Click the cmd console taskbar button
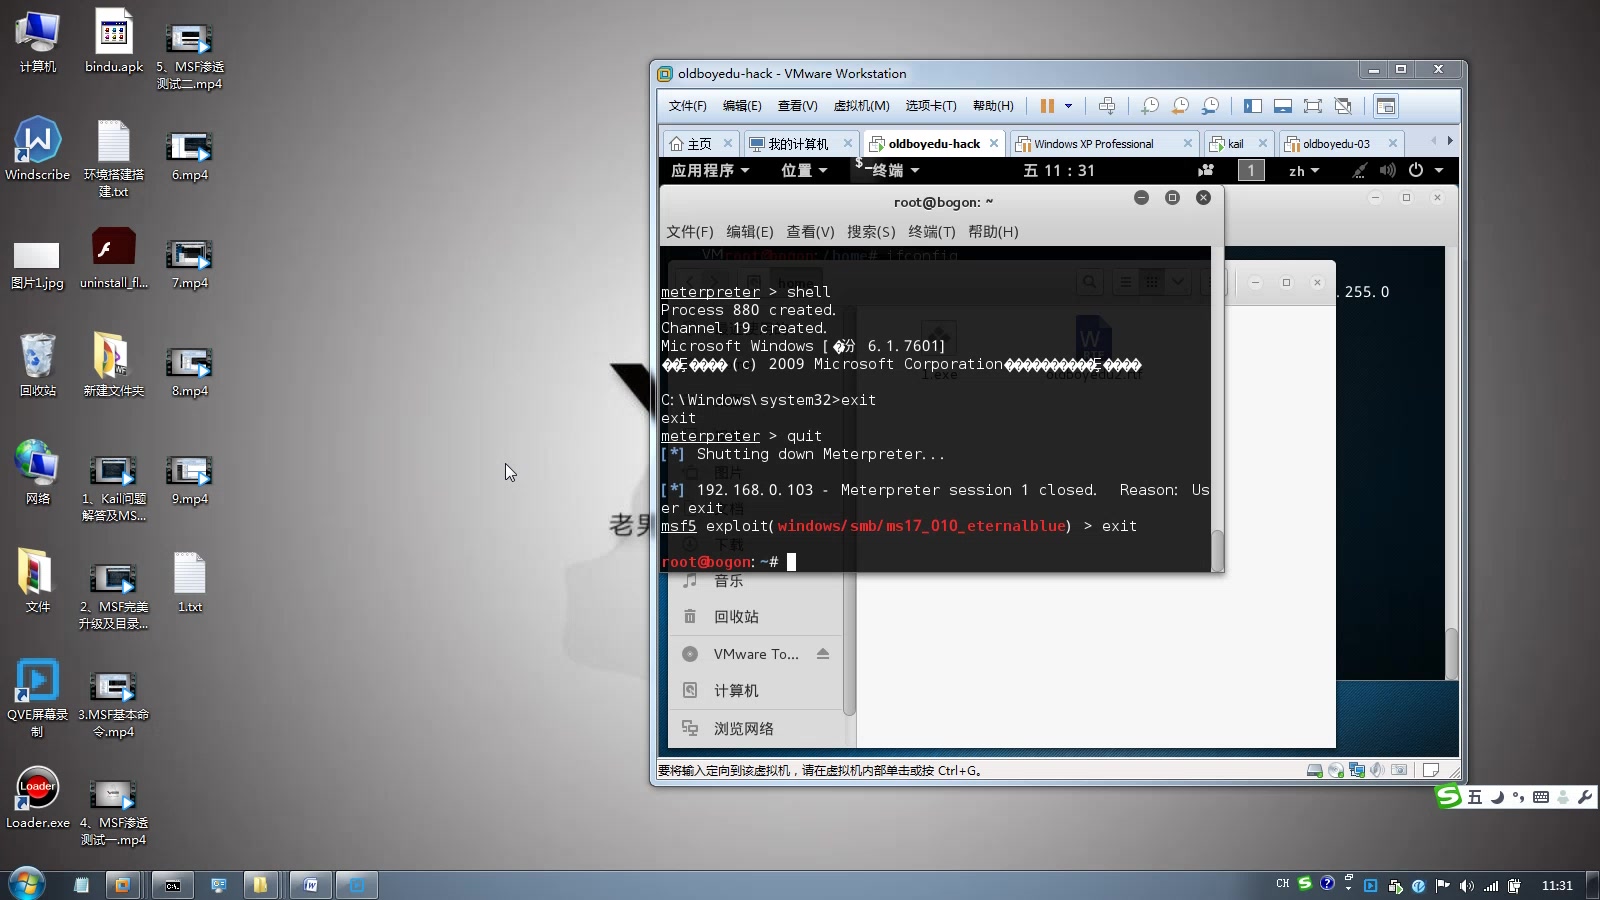Screen dimensions: 1600x900 coord(173,885)
